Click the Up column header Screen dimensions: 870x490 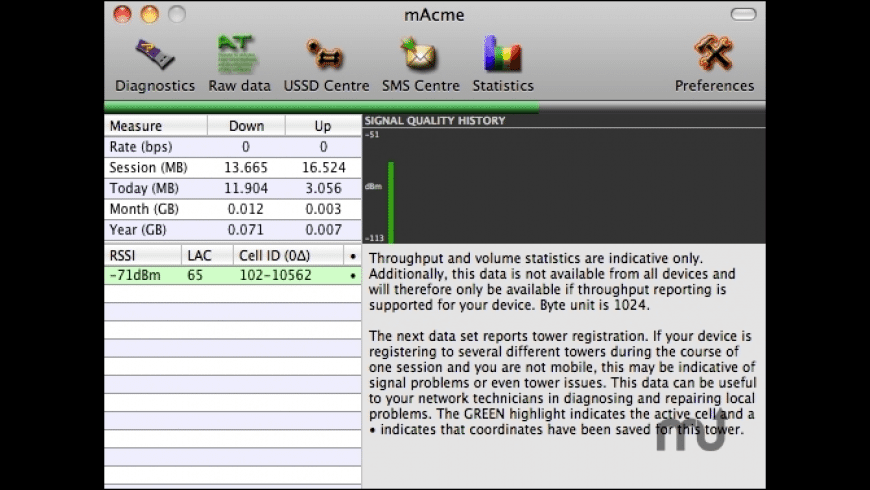click(x=323, y=126)
